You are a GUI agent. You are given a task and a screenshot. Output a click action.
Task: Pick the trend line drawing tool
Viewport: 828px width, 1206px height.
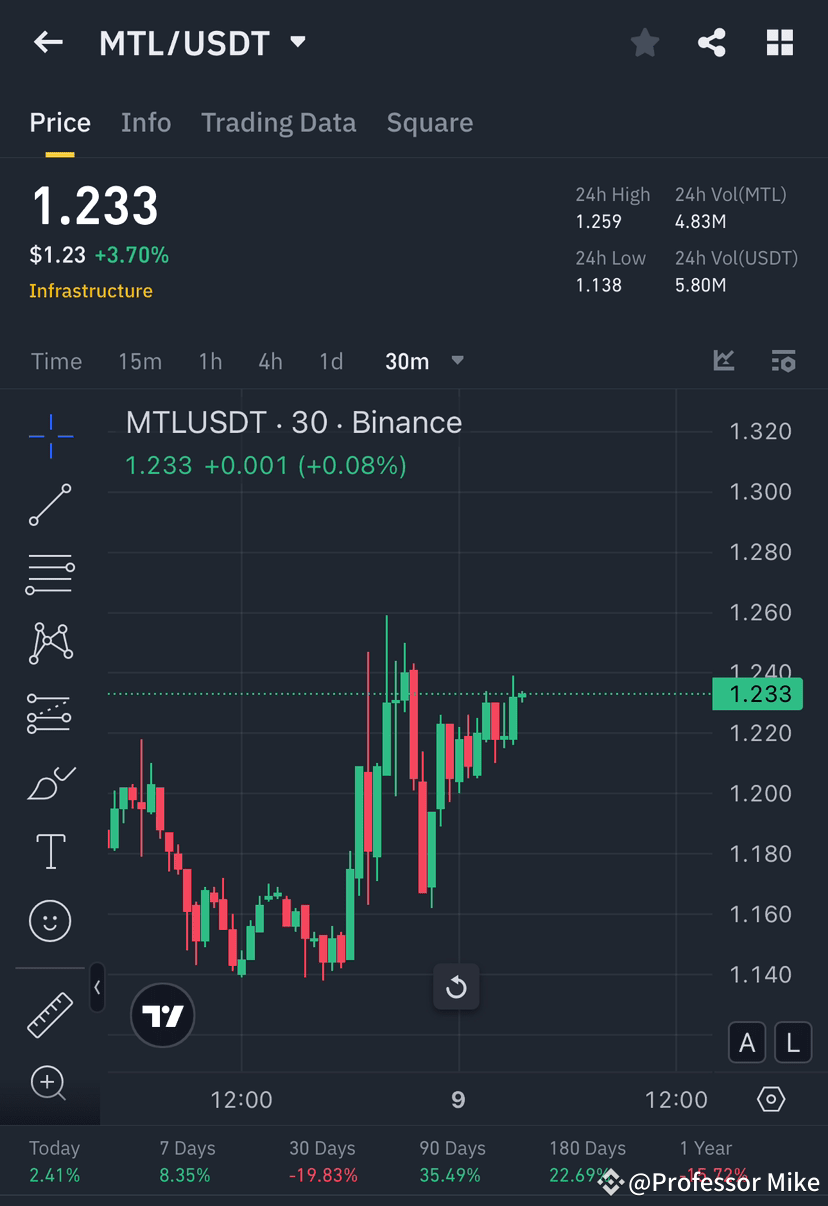coord(50,505)
